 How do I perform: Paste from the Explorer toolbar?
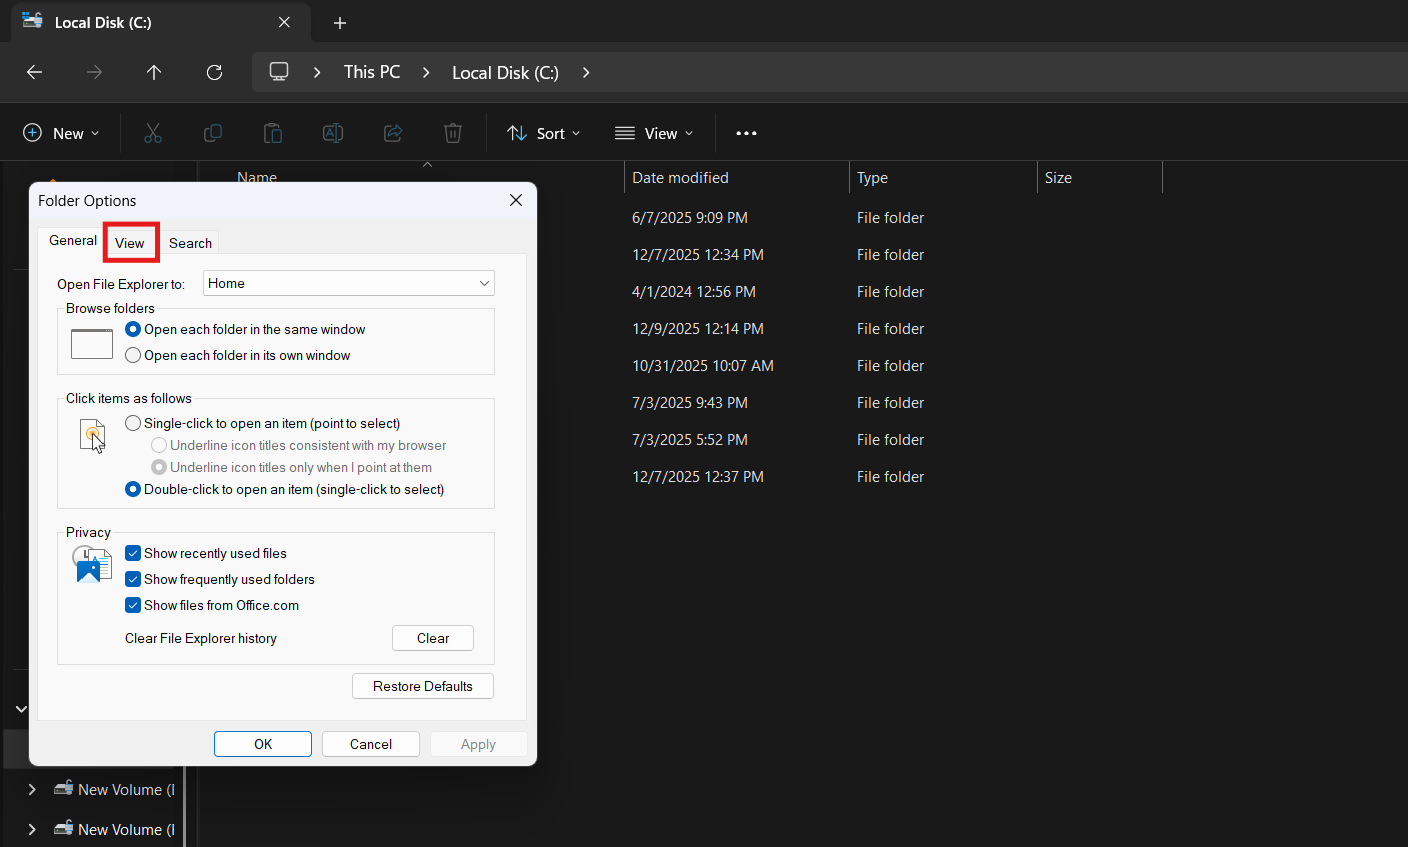point(272,132)
